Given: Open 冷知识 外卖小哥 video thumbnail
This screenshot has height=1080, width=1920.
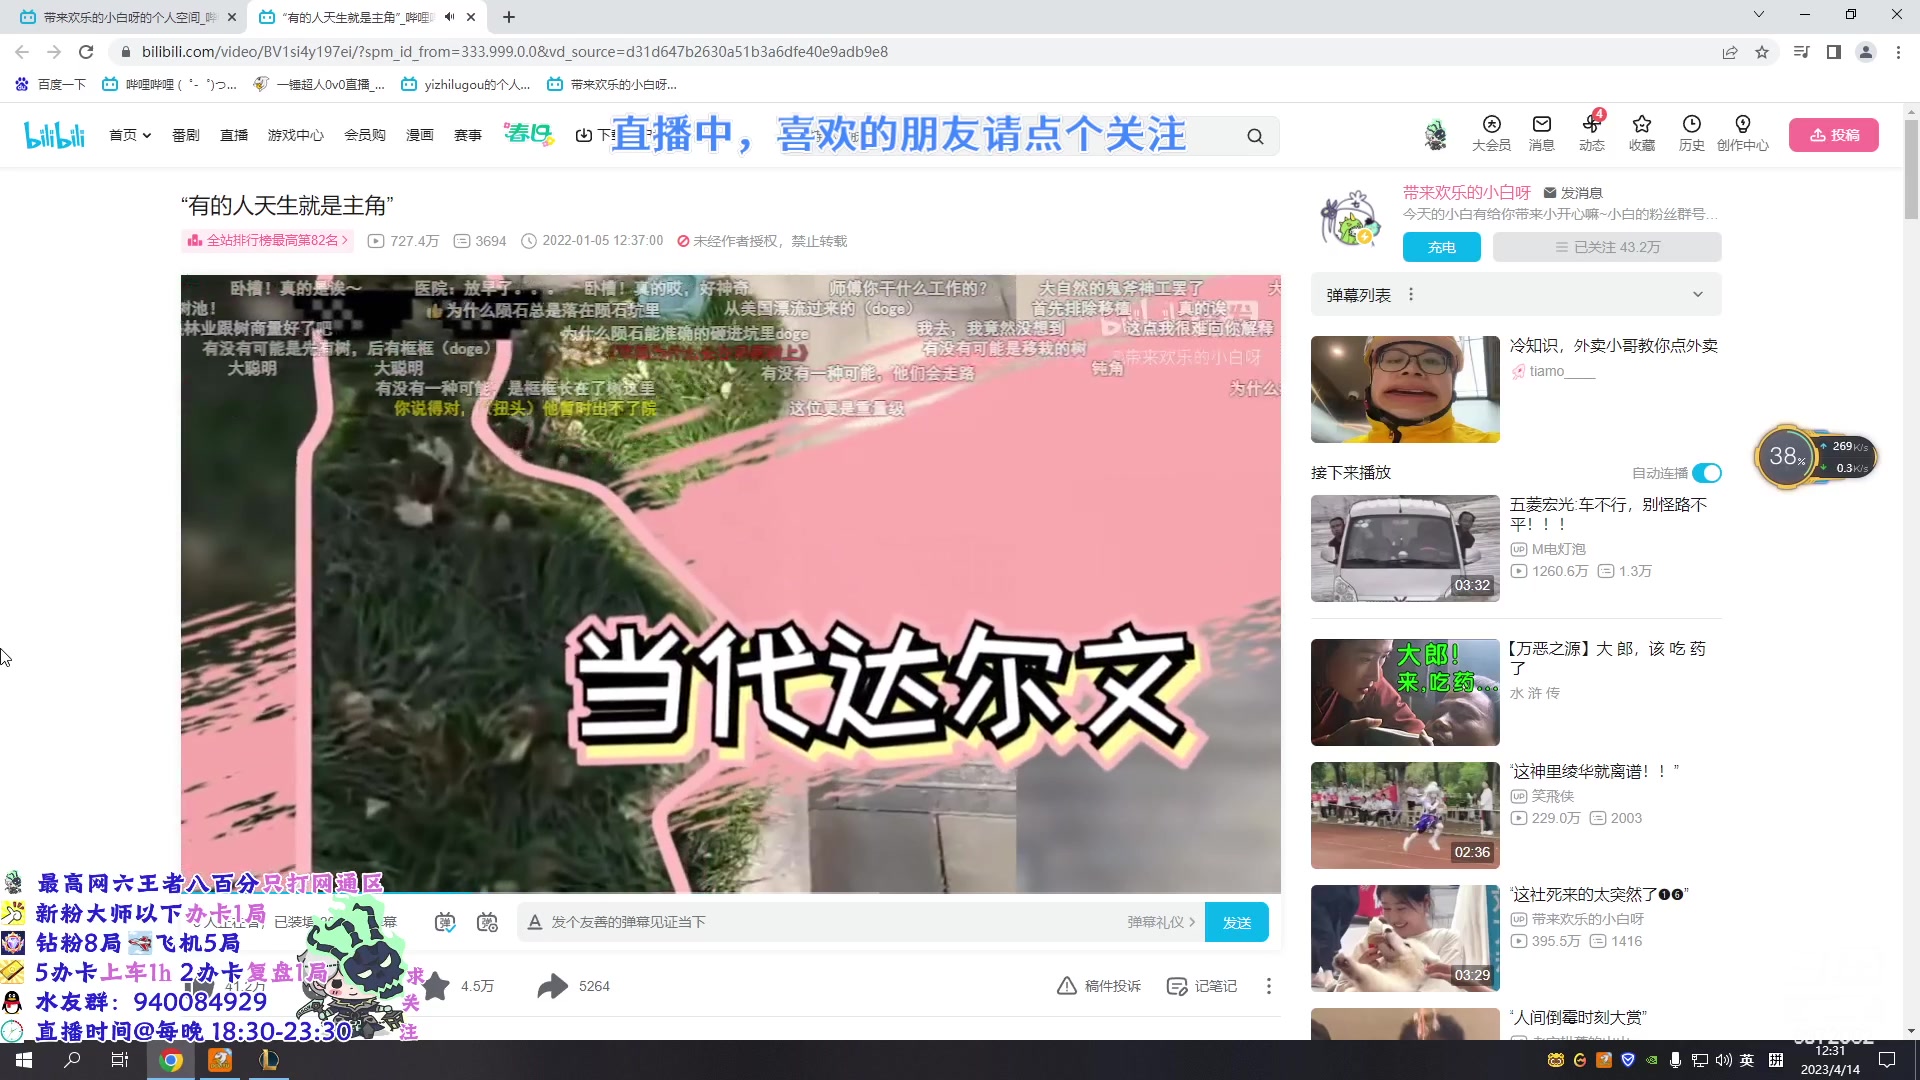Looking at the screenshot, I should click(x=1405, y=389).
